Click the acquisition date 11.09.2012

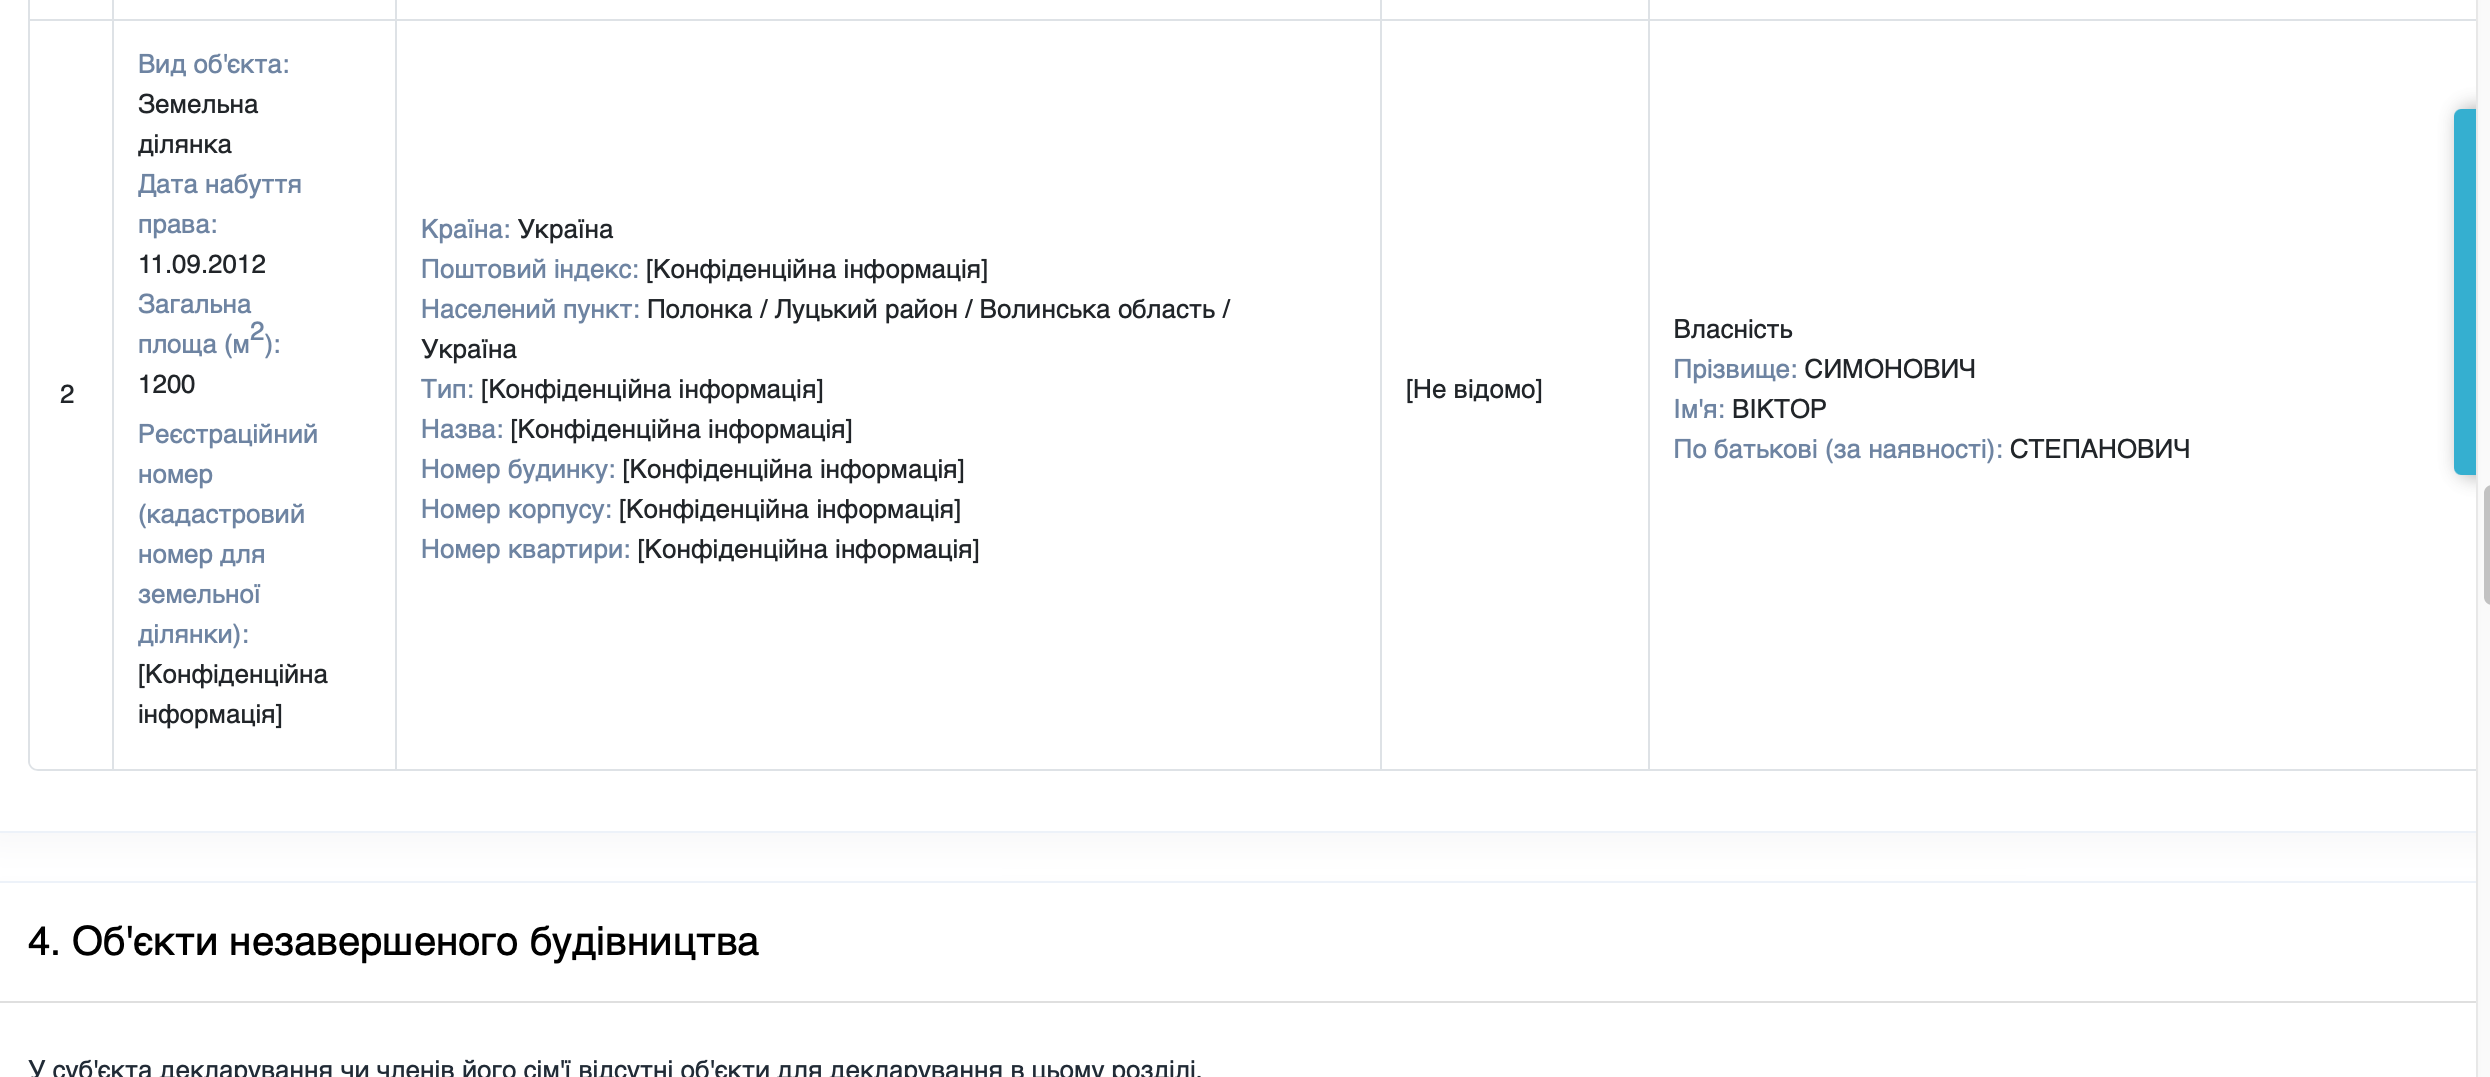click(x=202, y=264)
